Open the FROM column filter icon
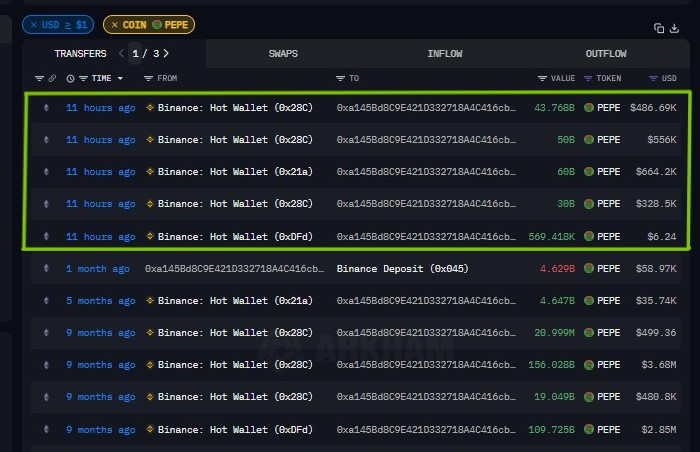The height and width of the screenshot is (452, 700). tap(148, 78)
